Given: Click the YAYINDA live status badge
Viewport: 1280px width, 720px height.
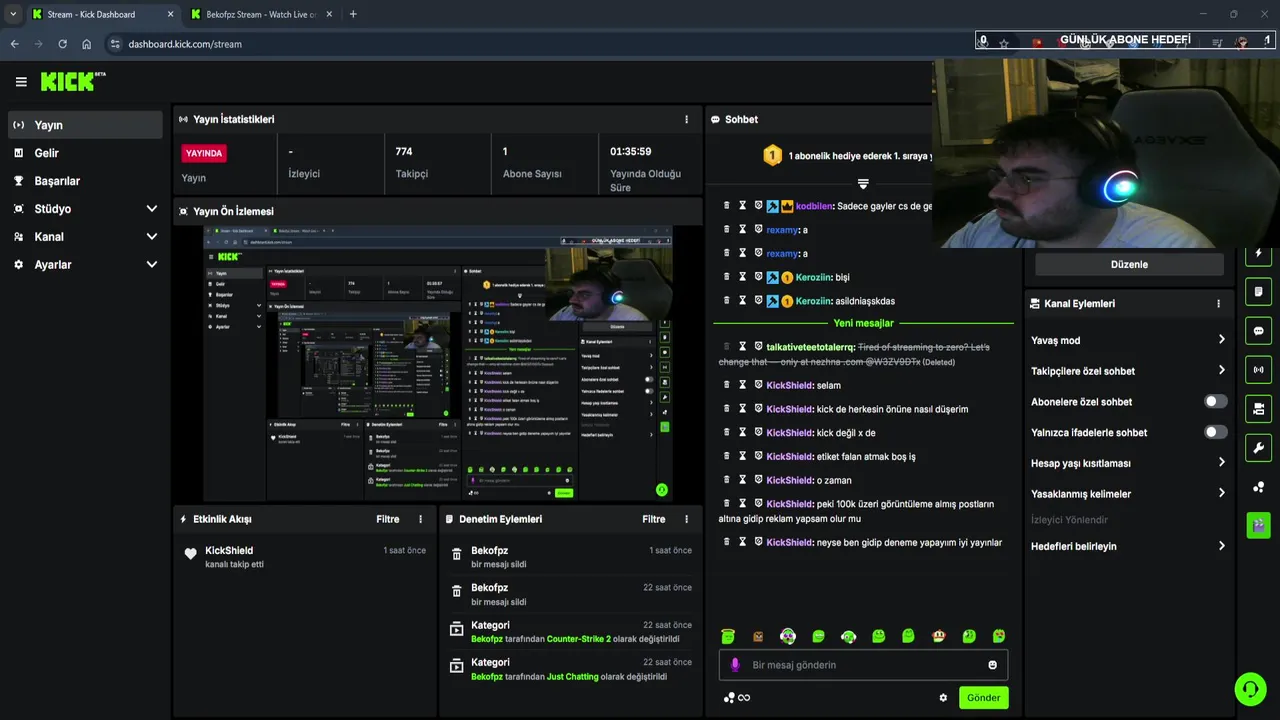Looking at the screenshot, I should [x=204, y=154].
